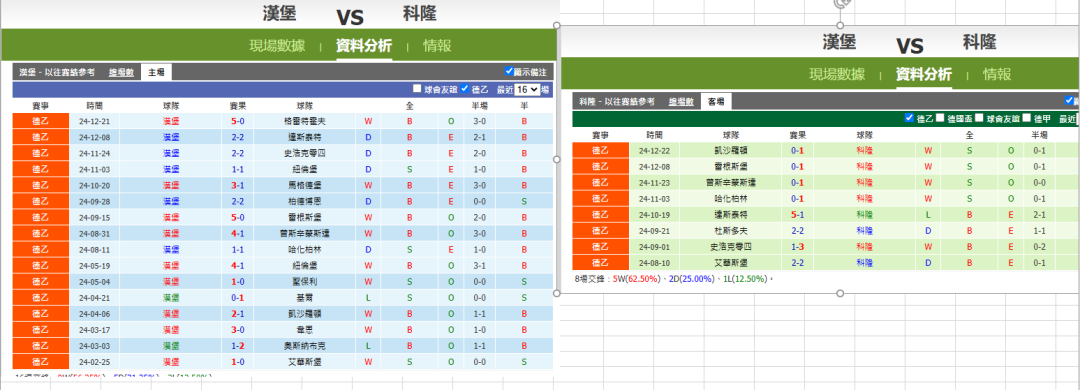Screen dimensions: 1080x390
Task: Click 半場 column header in right panel
Action: tap(1039, 135)
